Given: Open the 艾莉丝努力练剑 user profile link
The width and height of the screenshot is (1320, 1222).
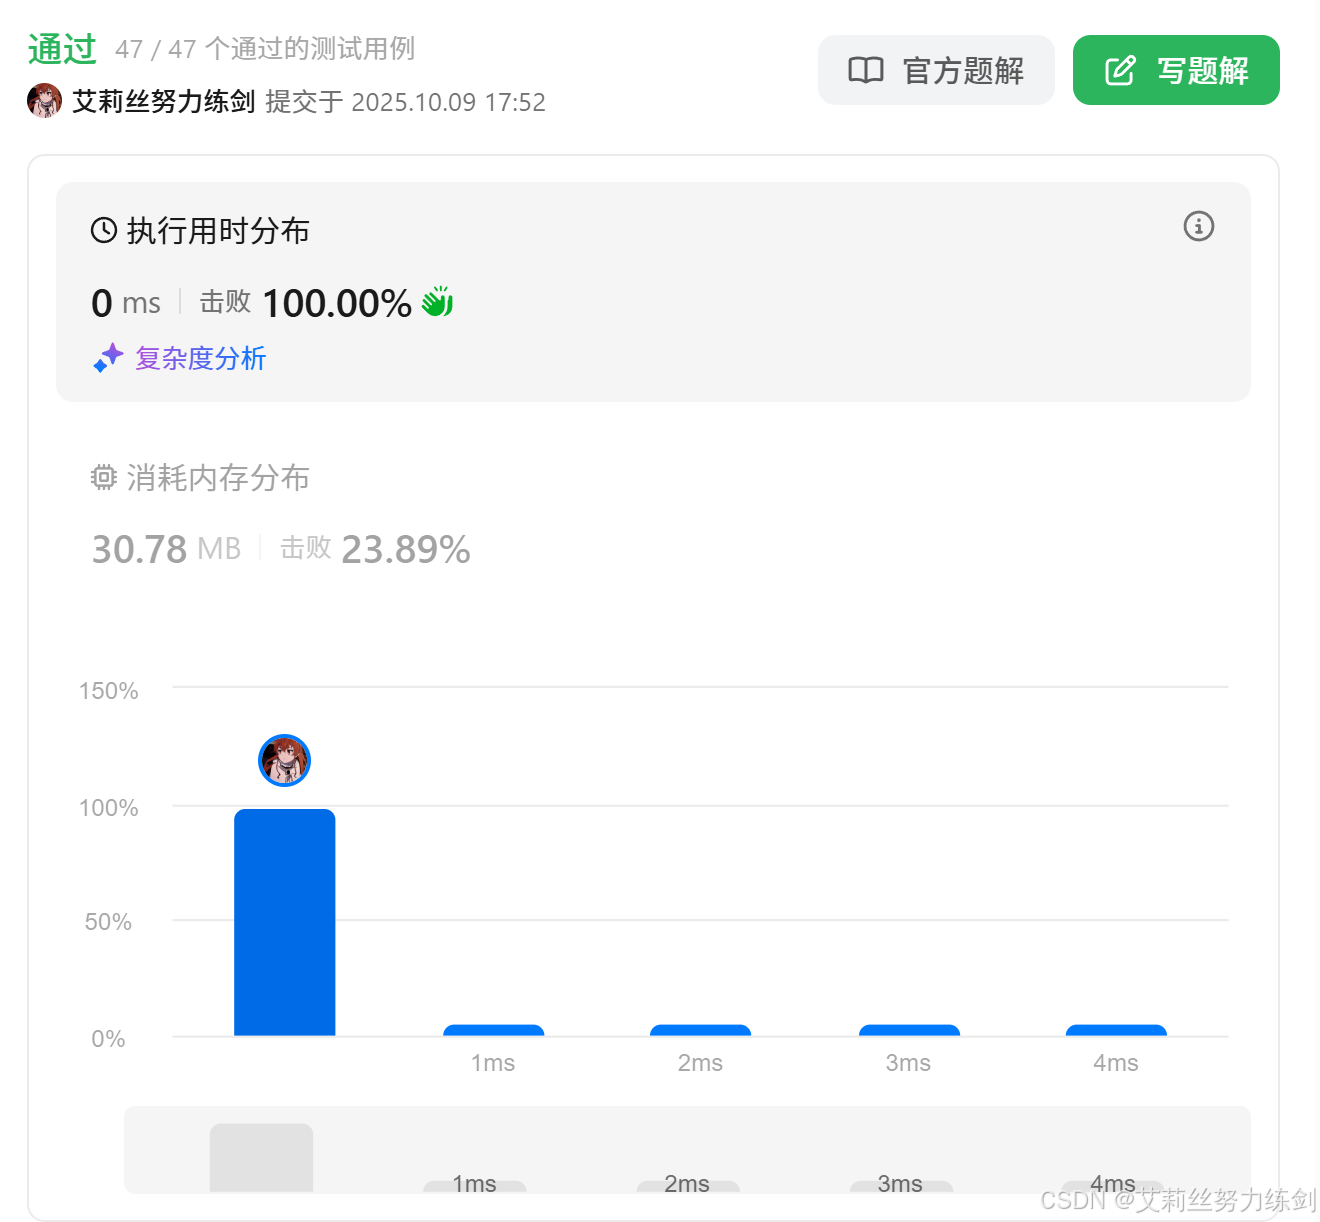Looking at the screenshot, I should pos(164,101).
